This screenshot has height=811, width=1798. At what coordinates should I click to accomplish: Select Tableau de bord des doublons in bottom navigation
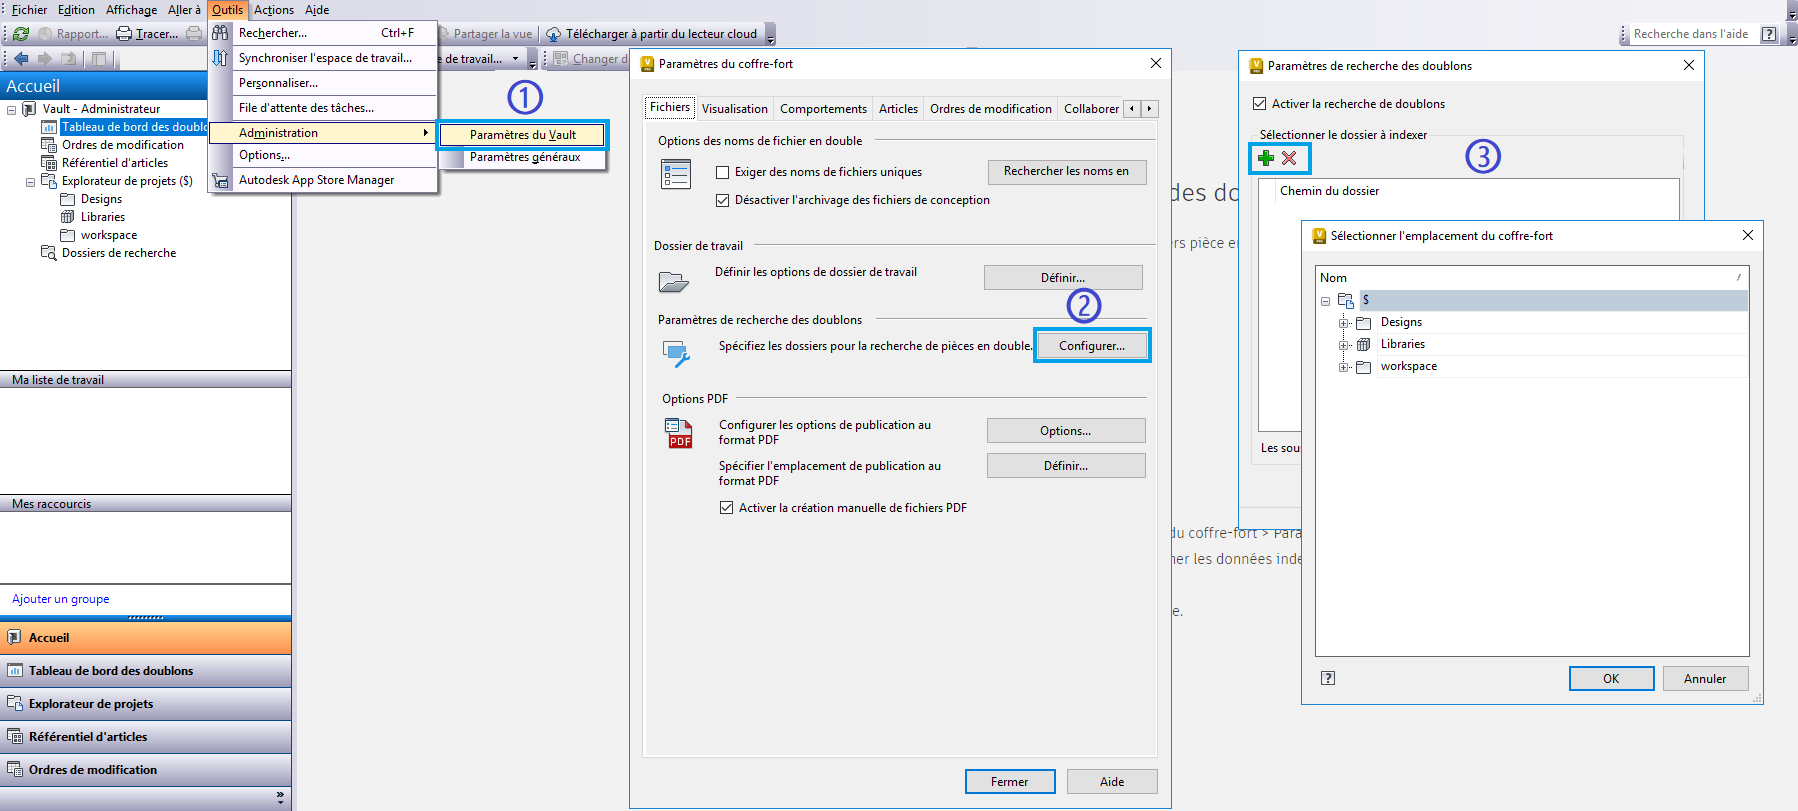146,671
